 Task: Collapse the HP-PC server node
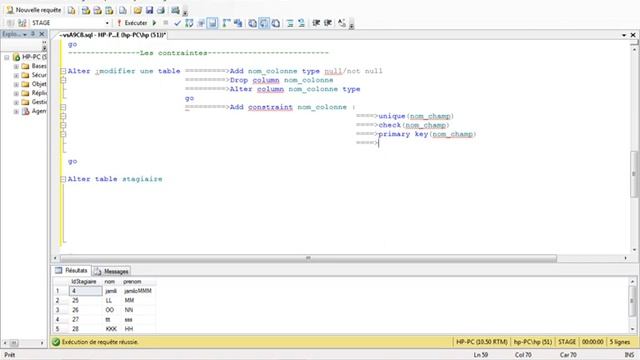[7, 57]
